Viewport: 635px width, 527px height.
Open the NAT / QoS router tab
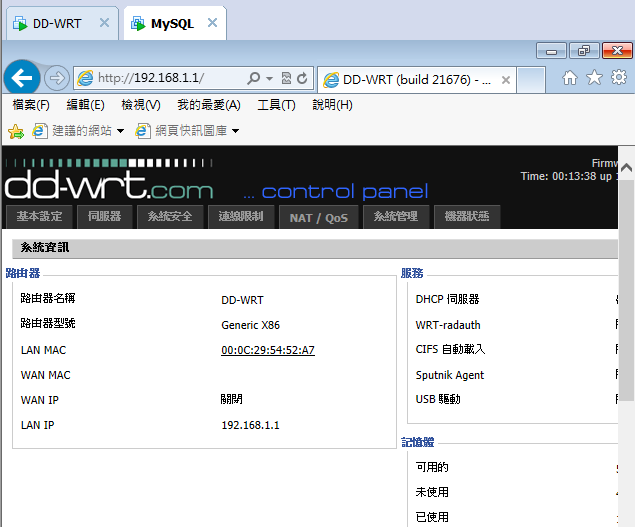pos(319,218)
